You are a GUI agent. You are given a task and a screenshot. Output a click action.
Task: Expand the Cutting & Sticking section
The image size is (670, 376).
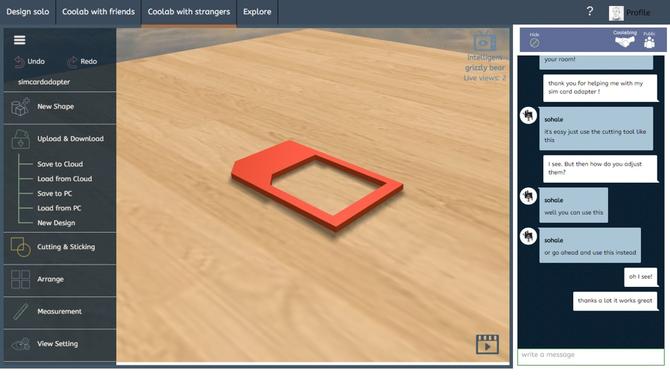pos(60,247)
